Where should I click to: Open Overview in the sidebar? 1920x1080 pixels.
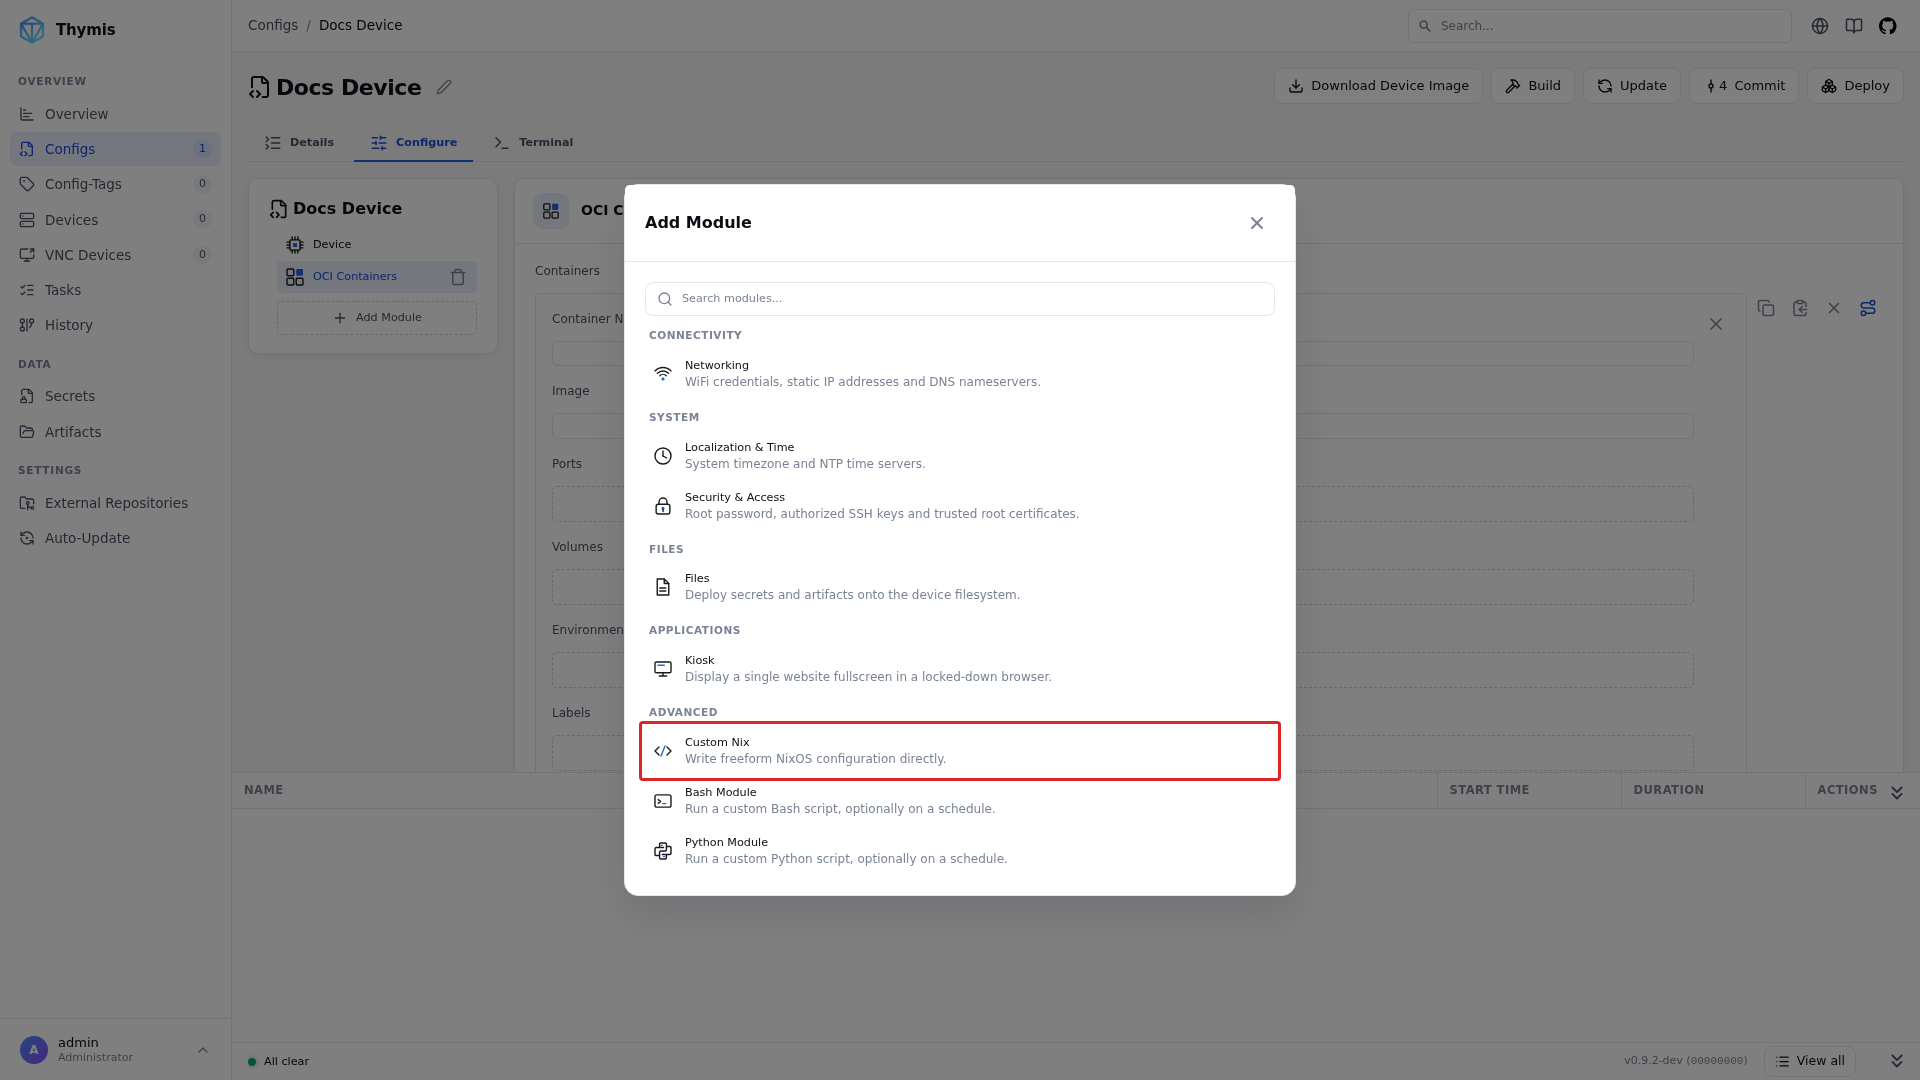tap(115, 114)
